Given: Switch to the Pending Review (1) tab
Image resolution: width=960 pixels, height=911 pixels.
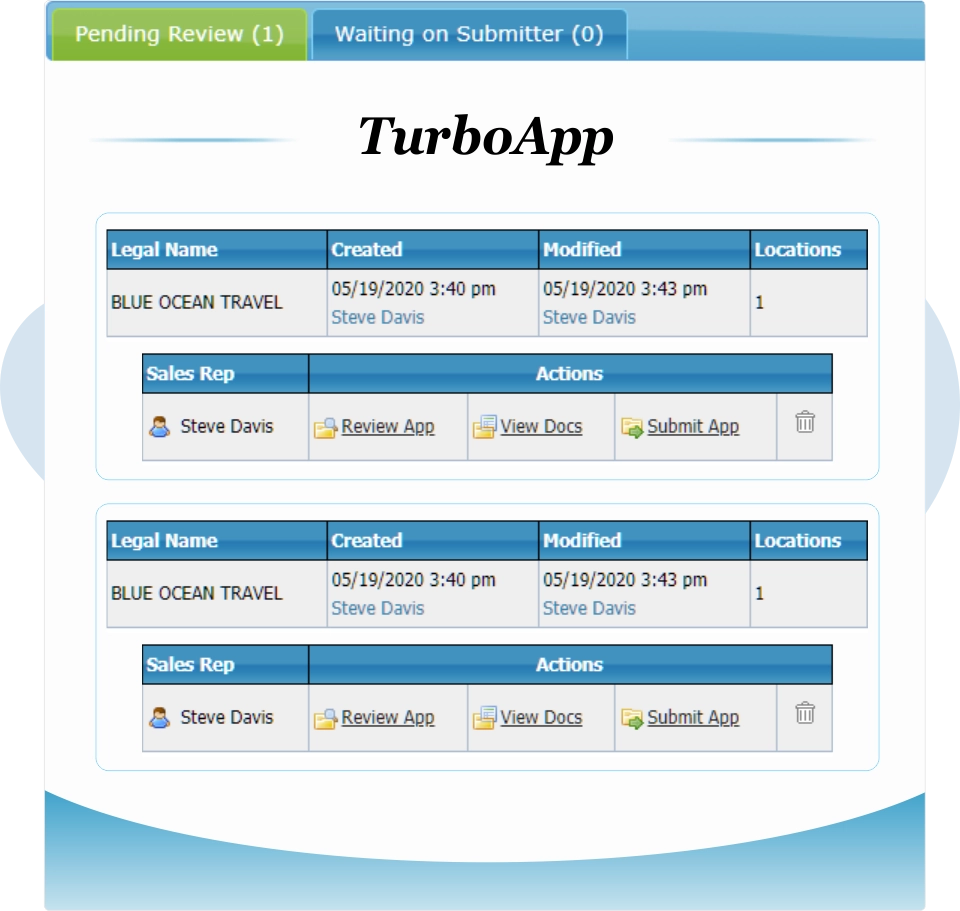Looking at the screenshot, I should pyautogui.click(x=179, y=34).
